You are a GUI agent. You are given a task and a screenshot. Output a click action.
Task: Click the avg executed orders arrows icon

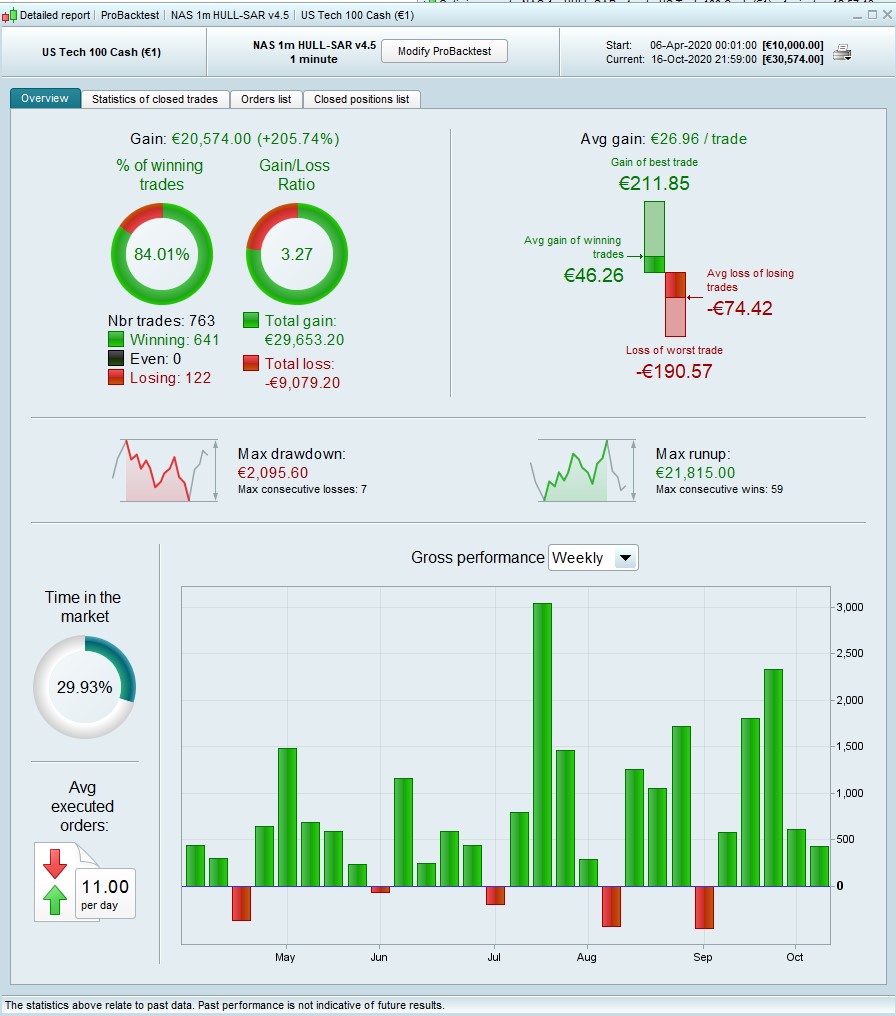(x=55, y=882)
